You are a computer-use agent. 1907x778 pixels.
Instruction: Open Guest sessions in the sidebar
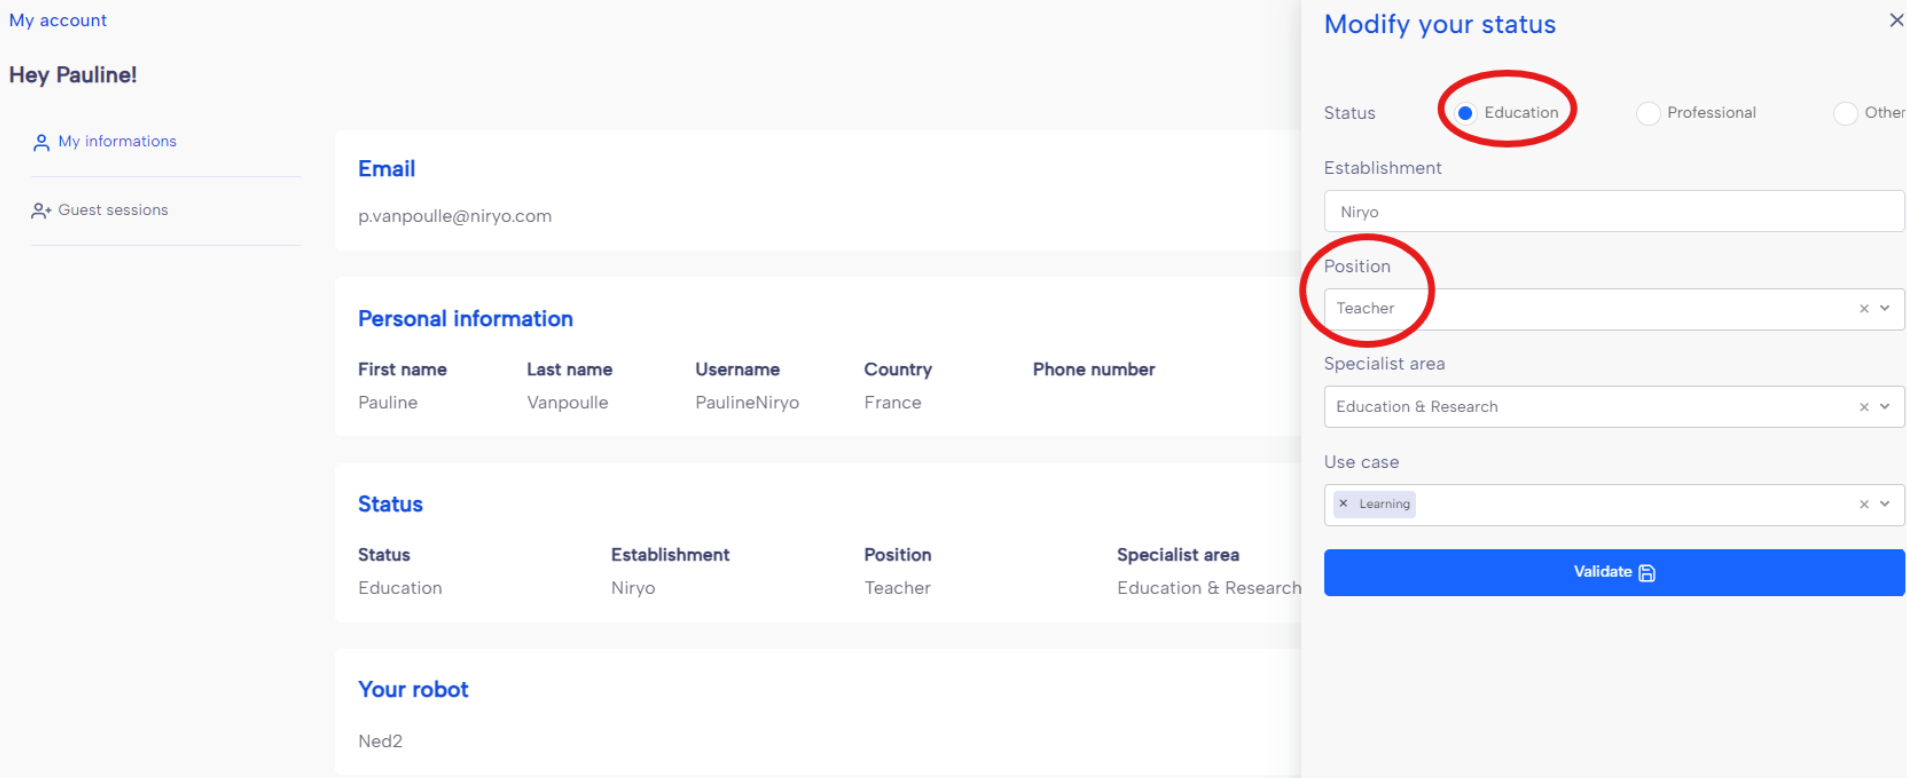click(x=113, y=210)
